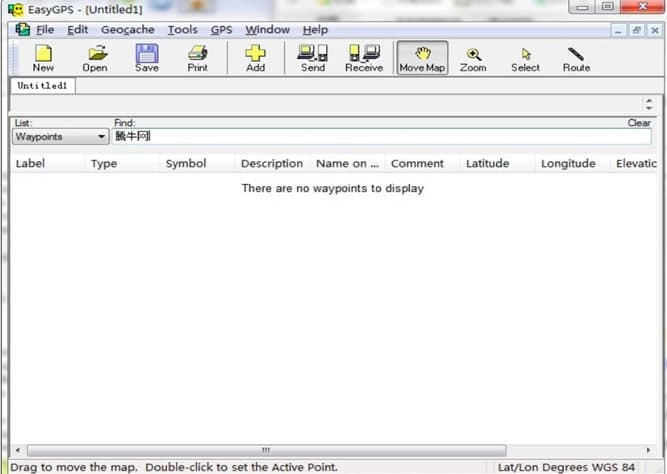Add a waypoint with Add icon
This screenshot has height=474, width=667.
point(255,58)
